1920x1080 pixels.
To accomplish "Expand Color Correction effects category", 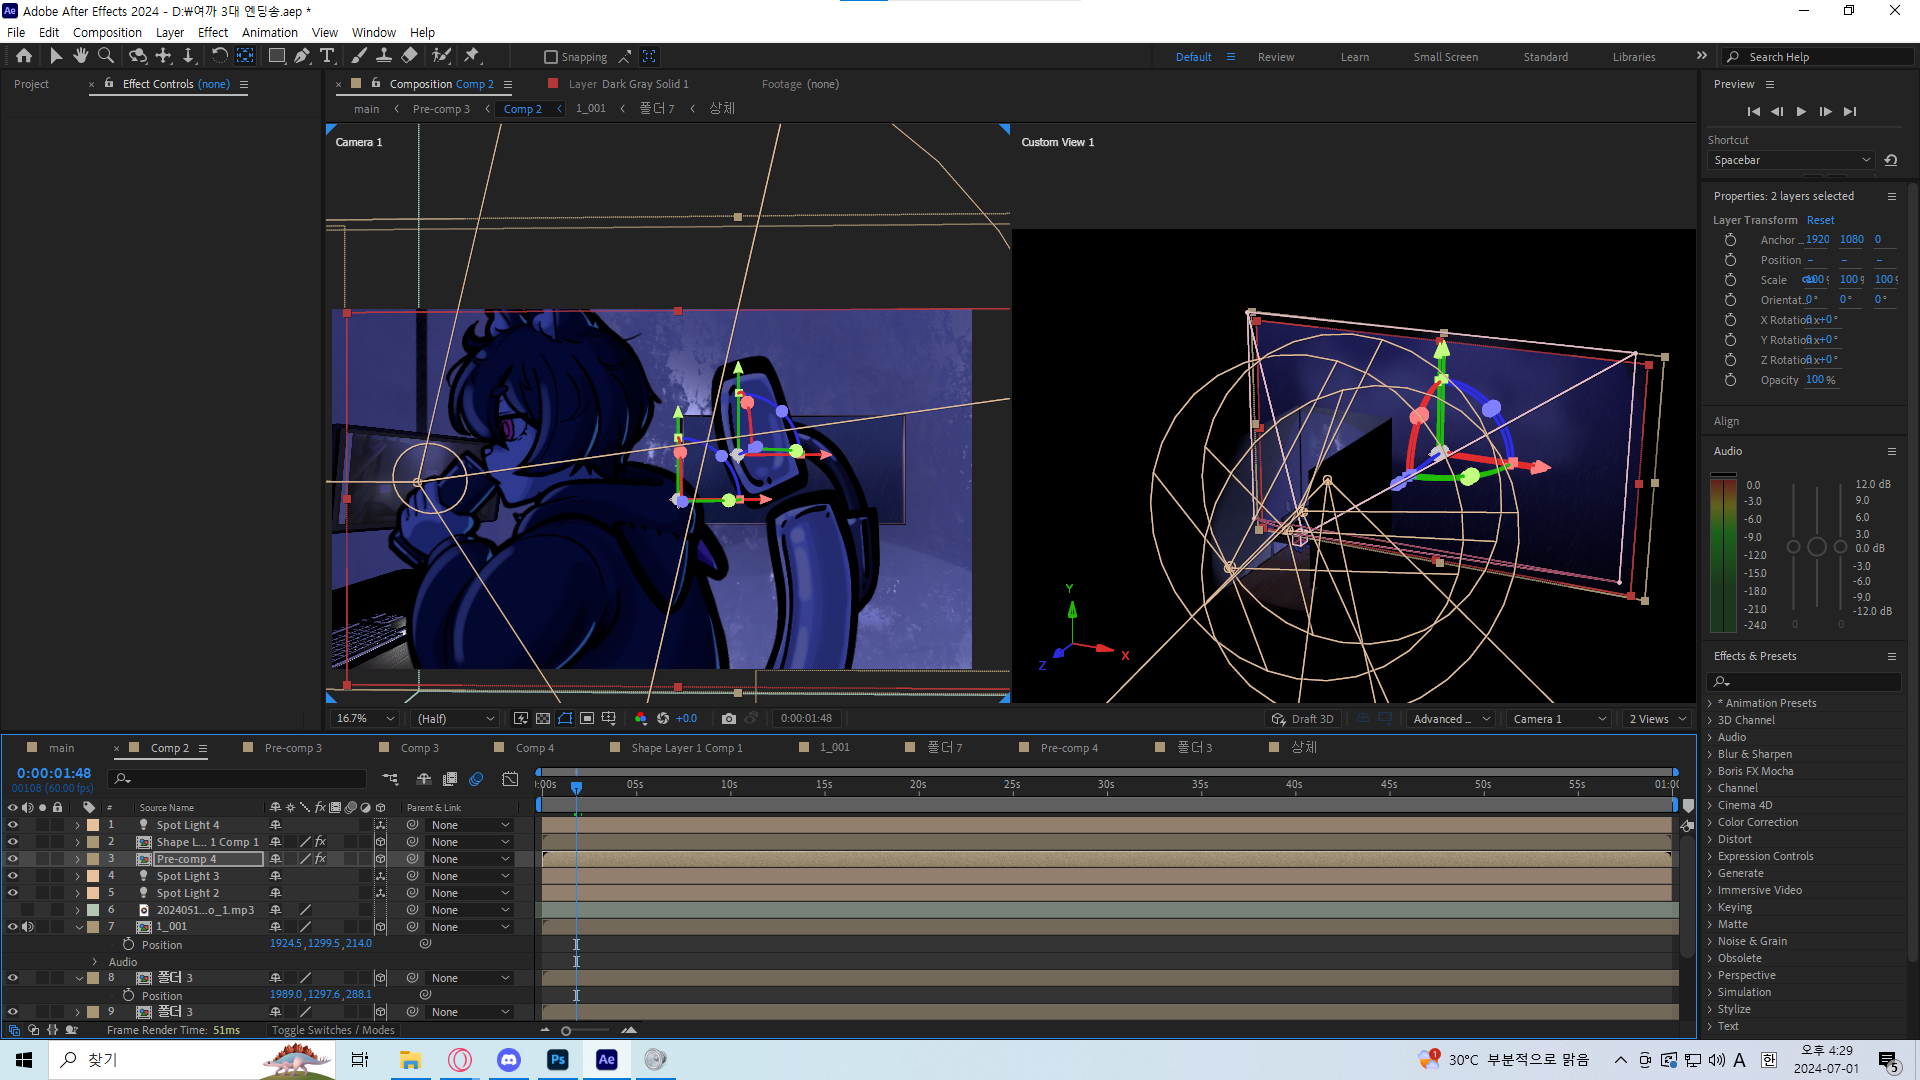I will [x=1711, y=822].
